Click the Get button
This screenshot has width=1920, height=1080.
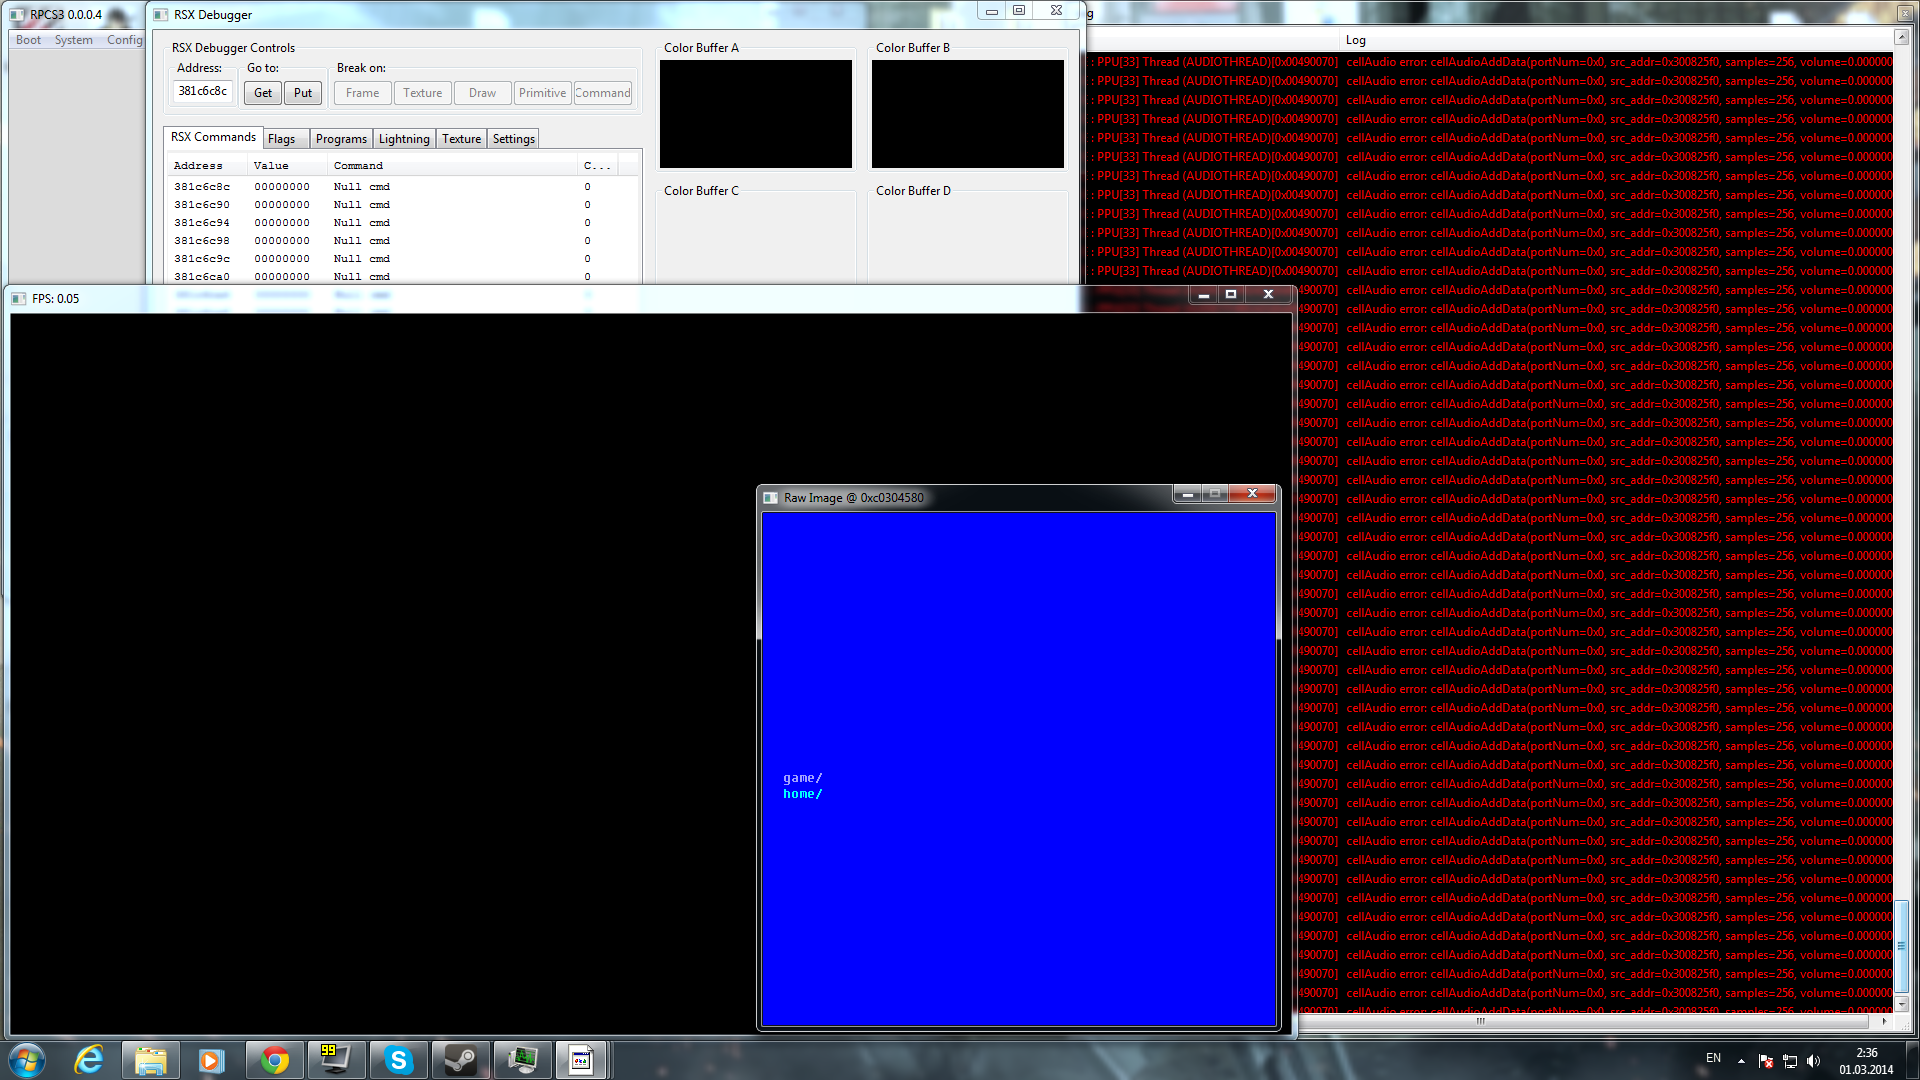[x=262, y=93]
